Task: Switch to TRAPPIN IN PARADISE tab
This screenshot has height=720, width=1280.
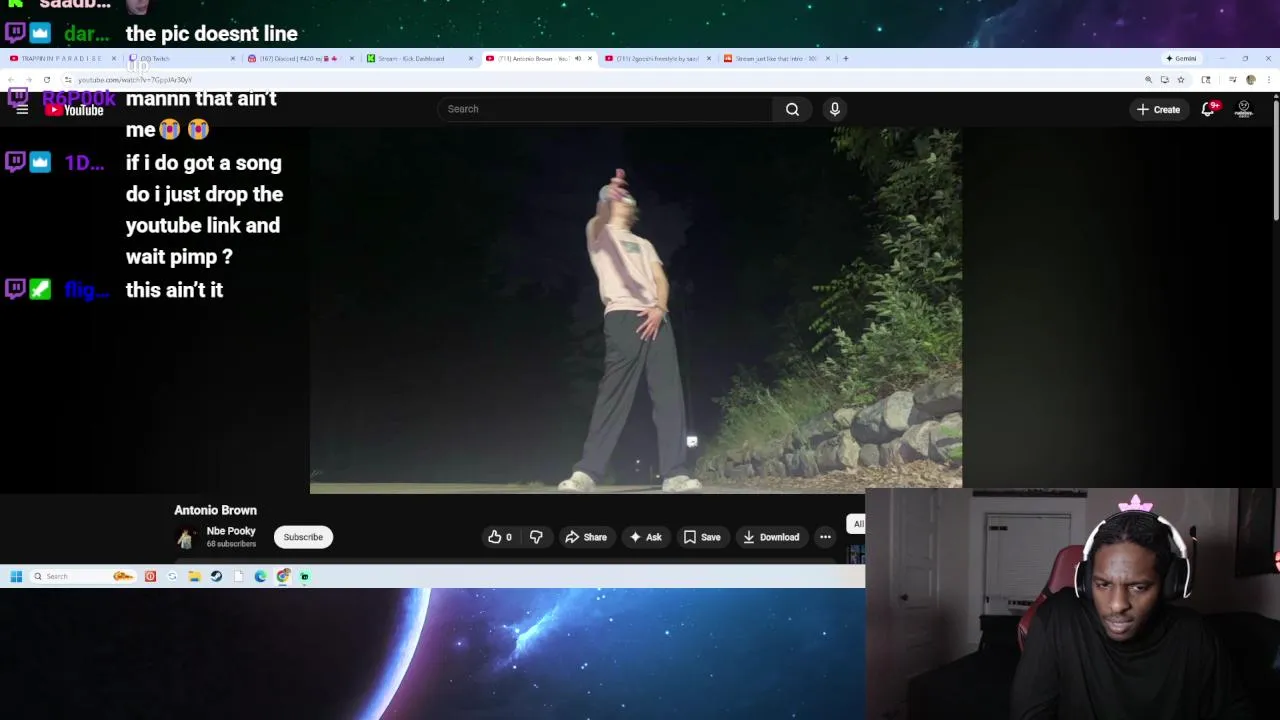Action: point(60,58)
